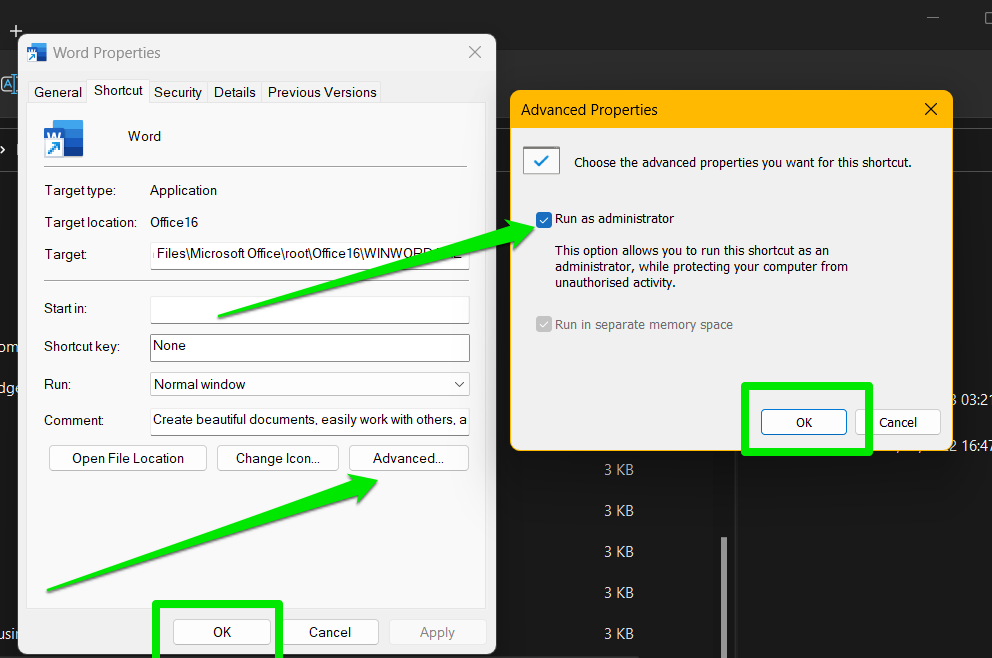Toggle the Run in separate memory space checkbox
The image size is (992, 658).
(543, 324)
